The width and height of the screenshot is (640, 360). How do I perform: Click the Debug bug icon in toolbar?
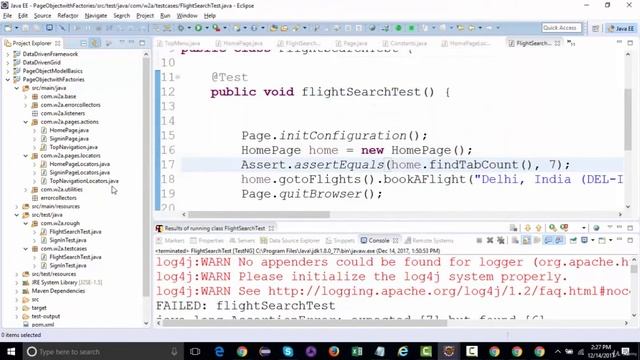(180, 28)
